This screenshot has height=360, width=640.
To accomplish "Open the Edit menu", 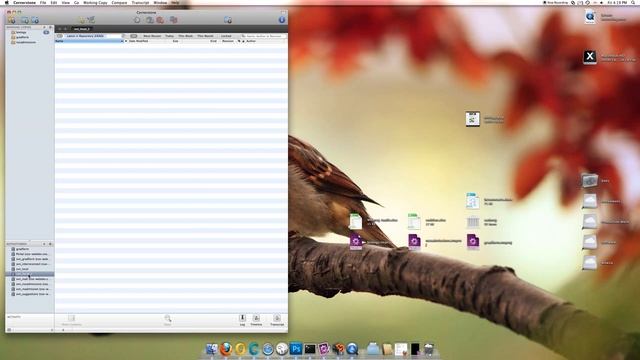I will click(x=54, y=2).
